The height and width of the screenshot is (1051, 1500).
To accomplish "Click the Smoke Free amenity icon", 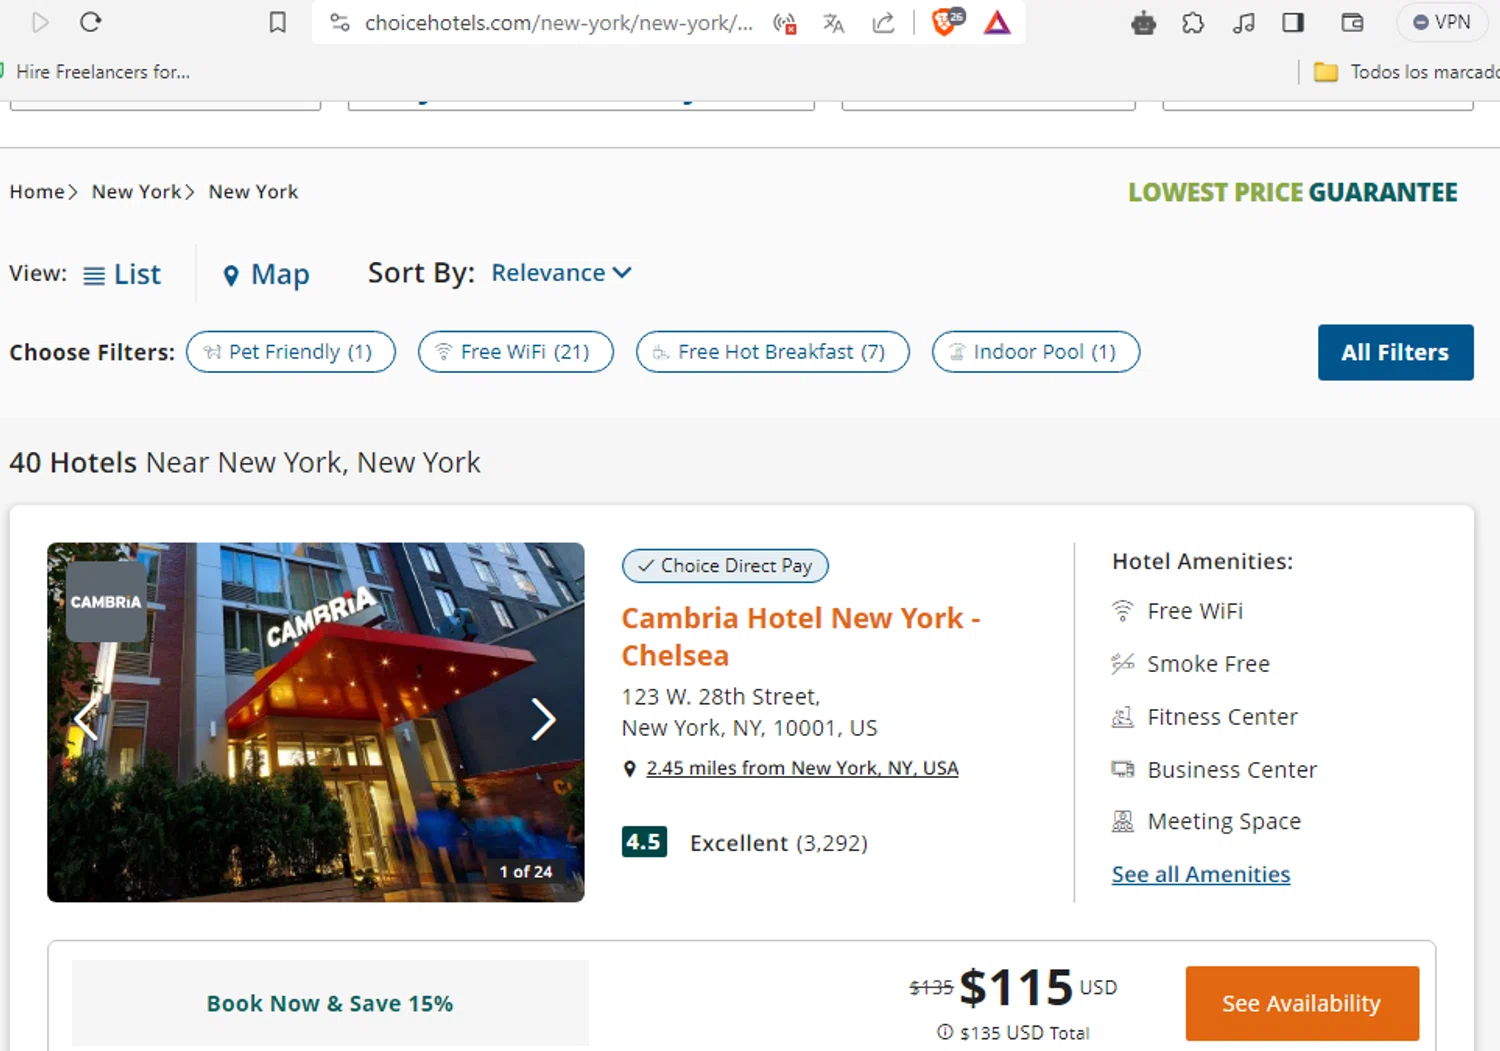I will click(1123, 664).
